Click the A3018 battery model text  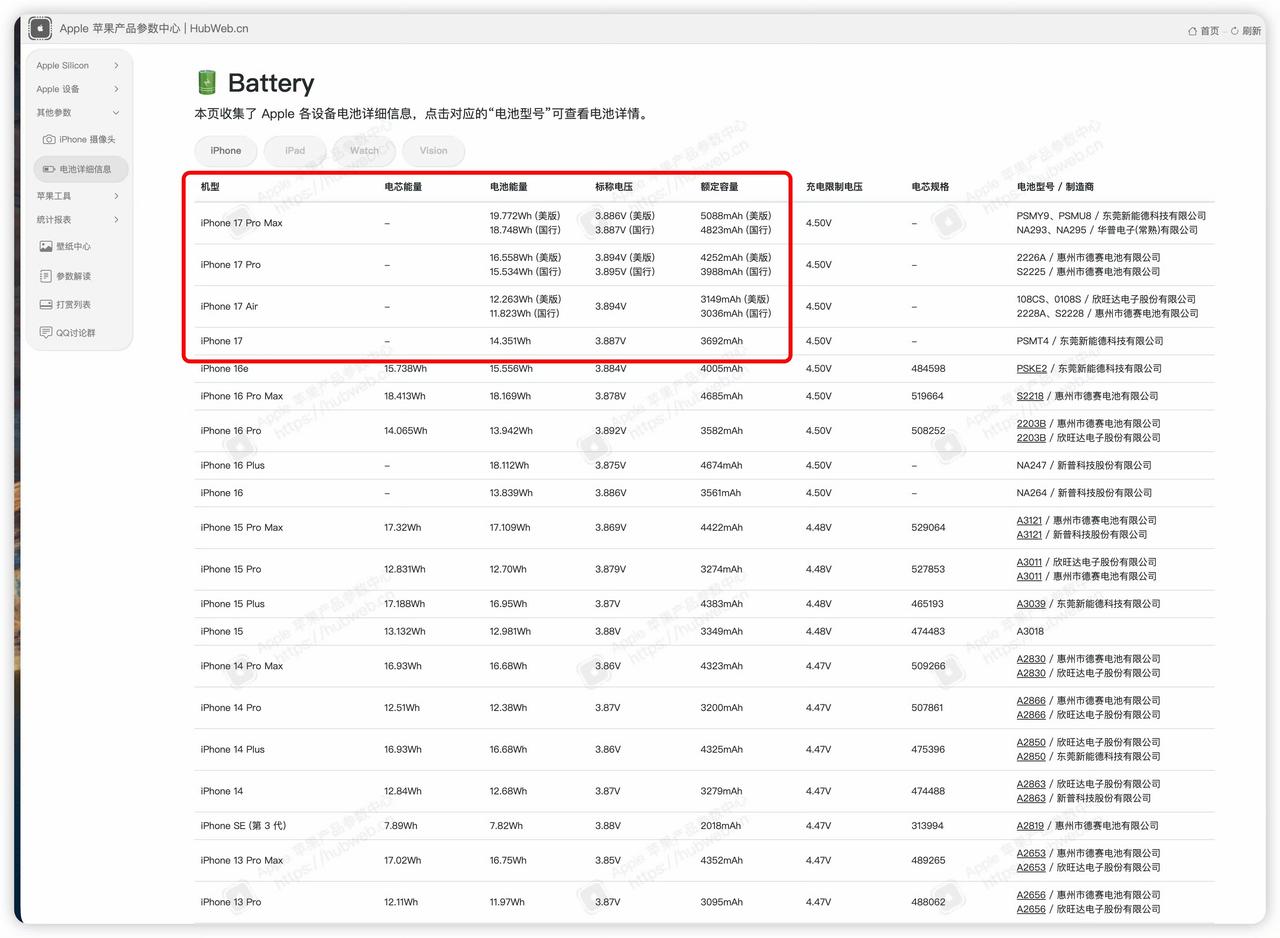(1030, 632)
